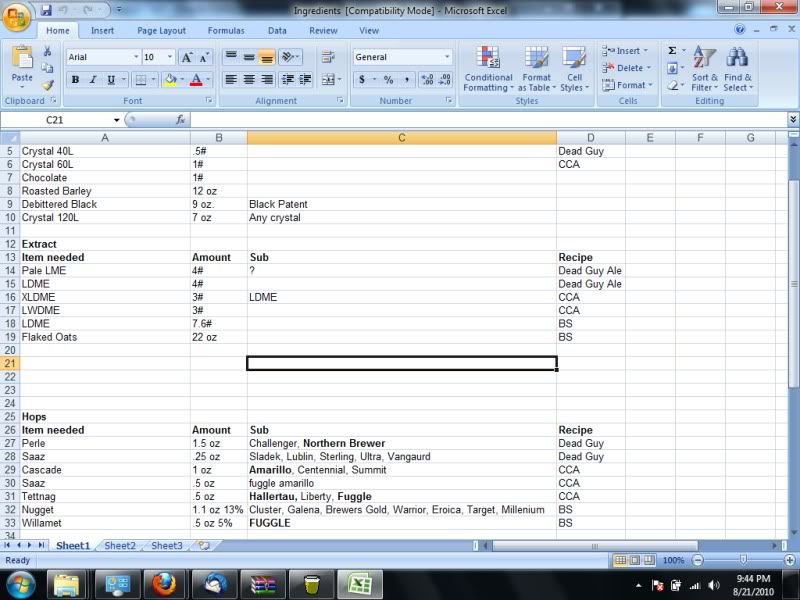Apply the font color
This screenshot has height=600, width=800.
click(196, 80)
